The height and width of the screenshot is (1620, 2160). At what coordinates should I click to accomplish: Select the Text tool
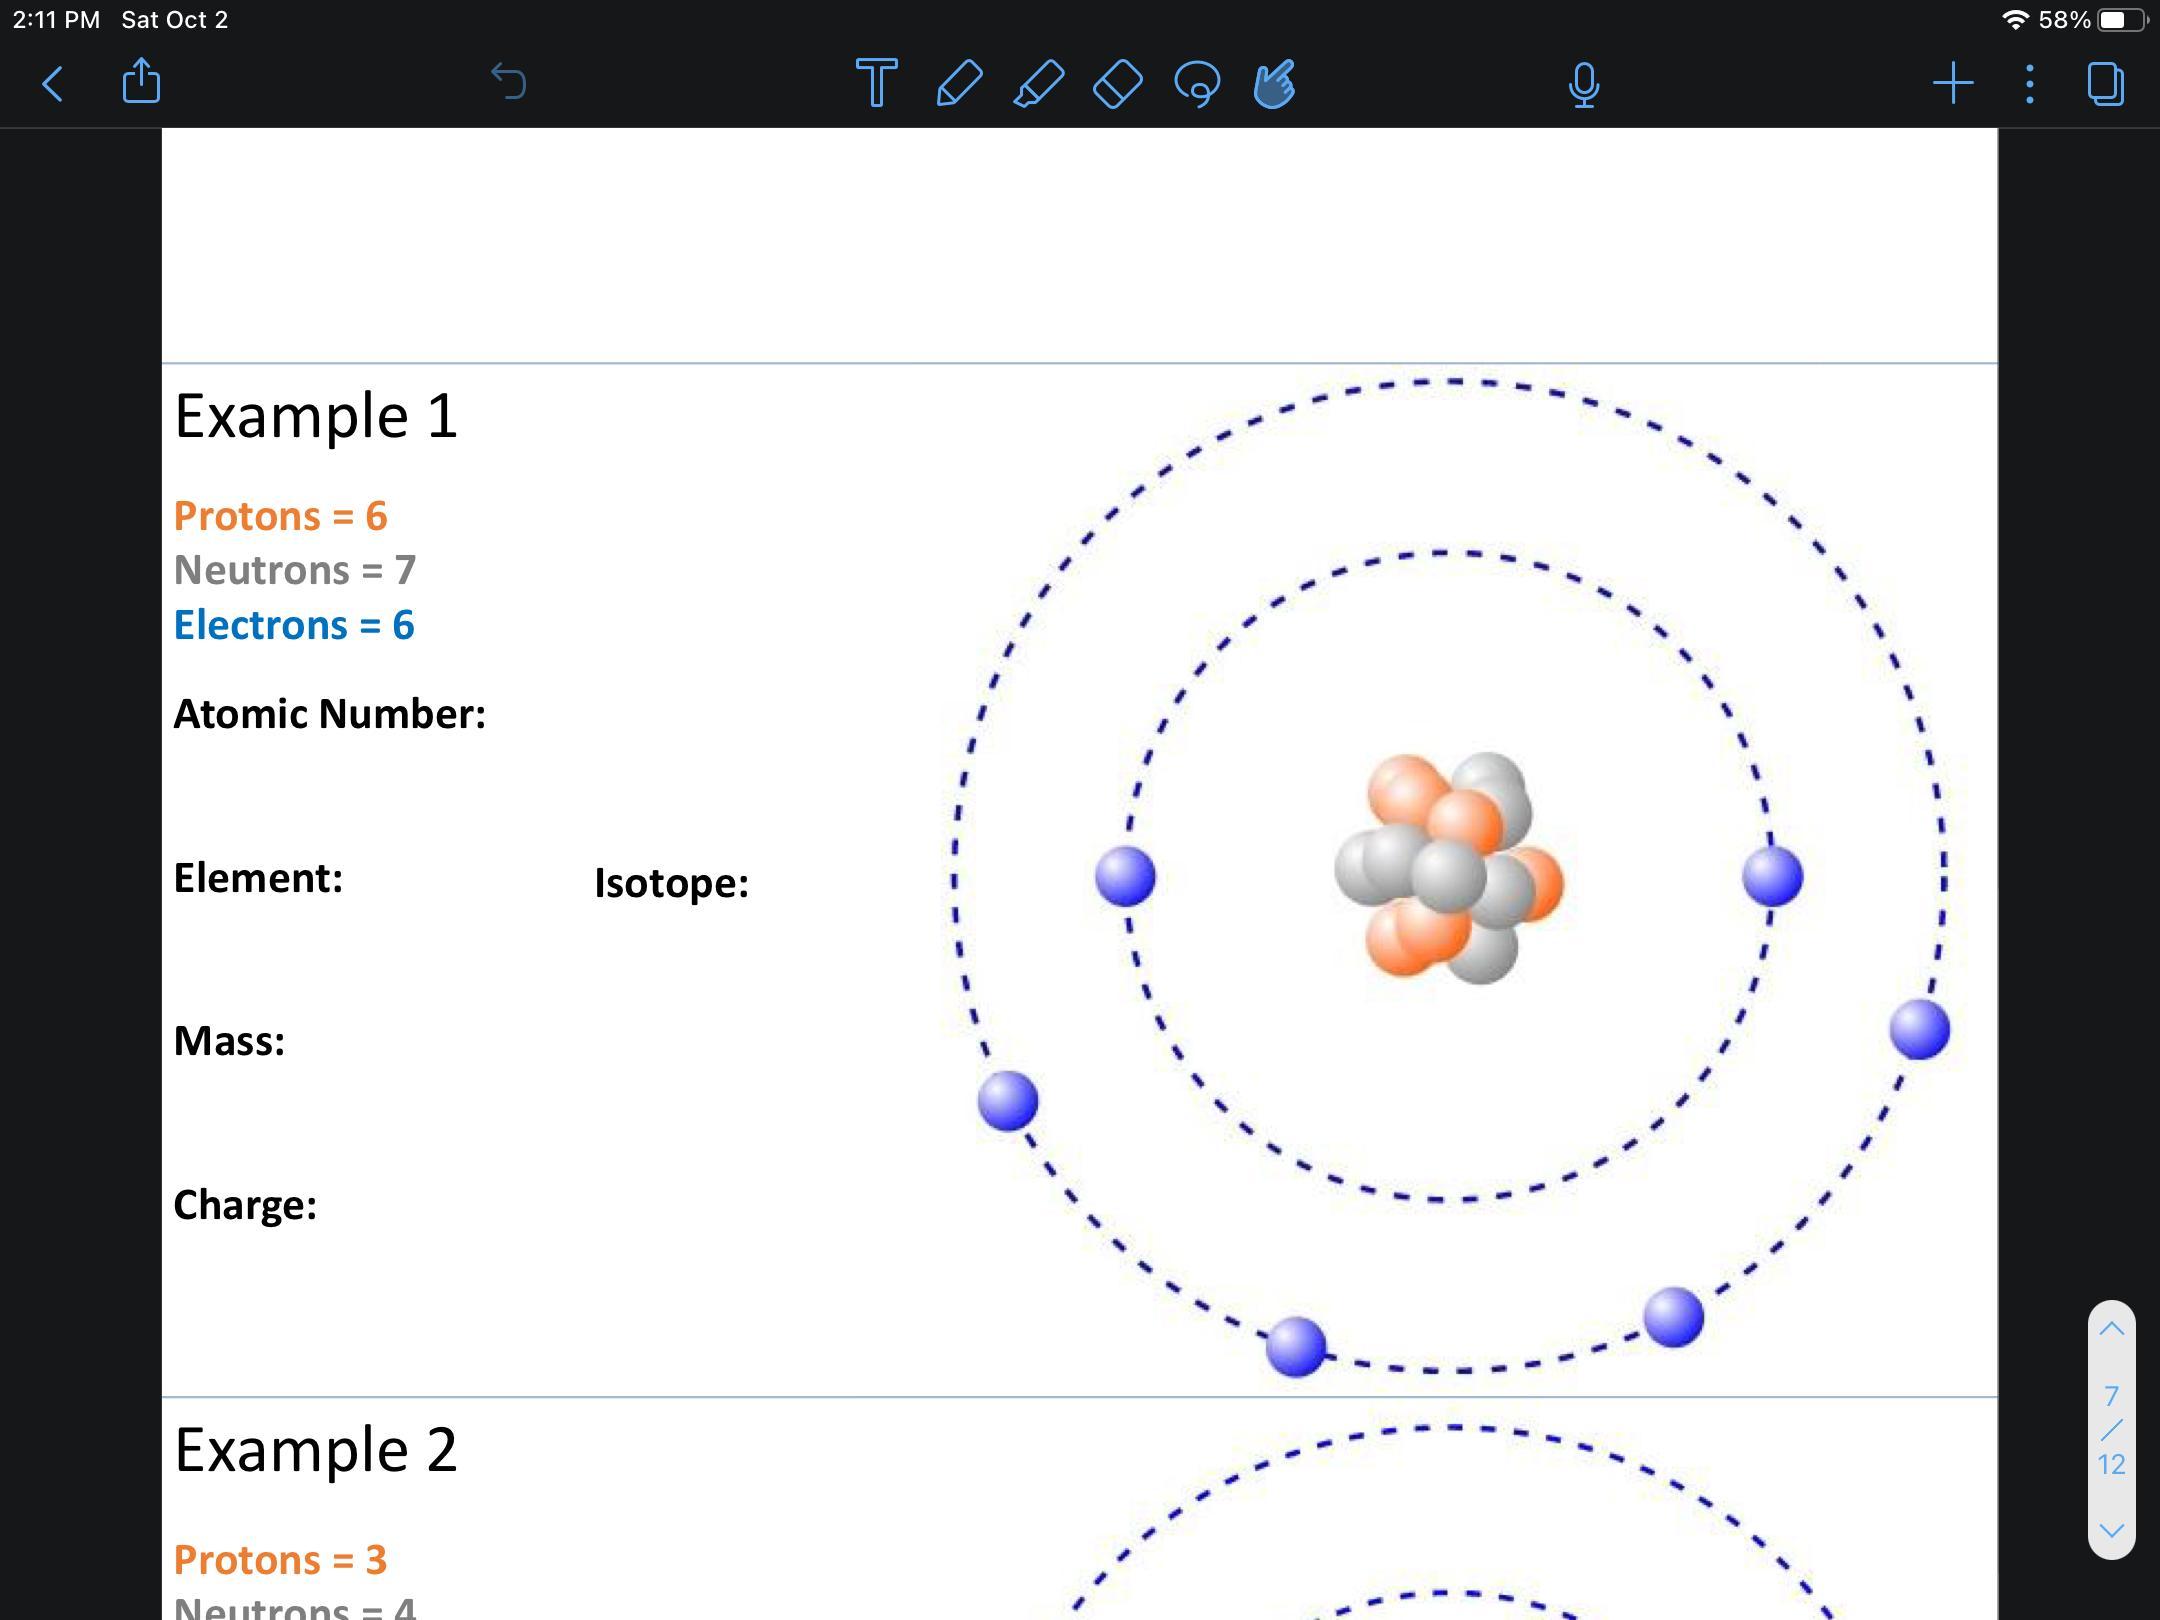tap(877, 83)
